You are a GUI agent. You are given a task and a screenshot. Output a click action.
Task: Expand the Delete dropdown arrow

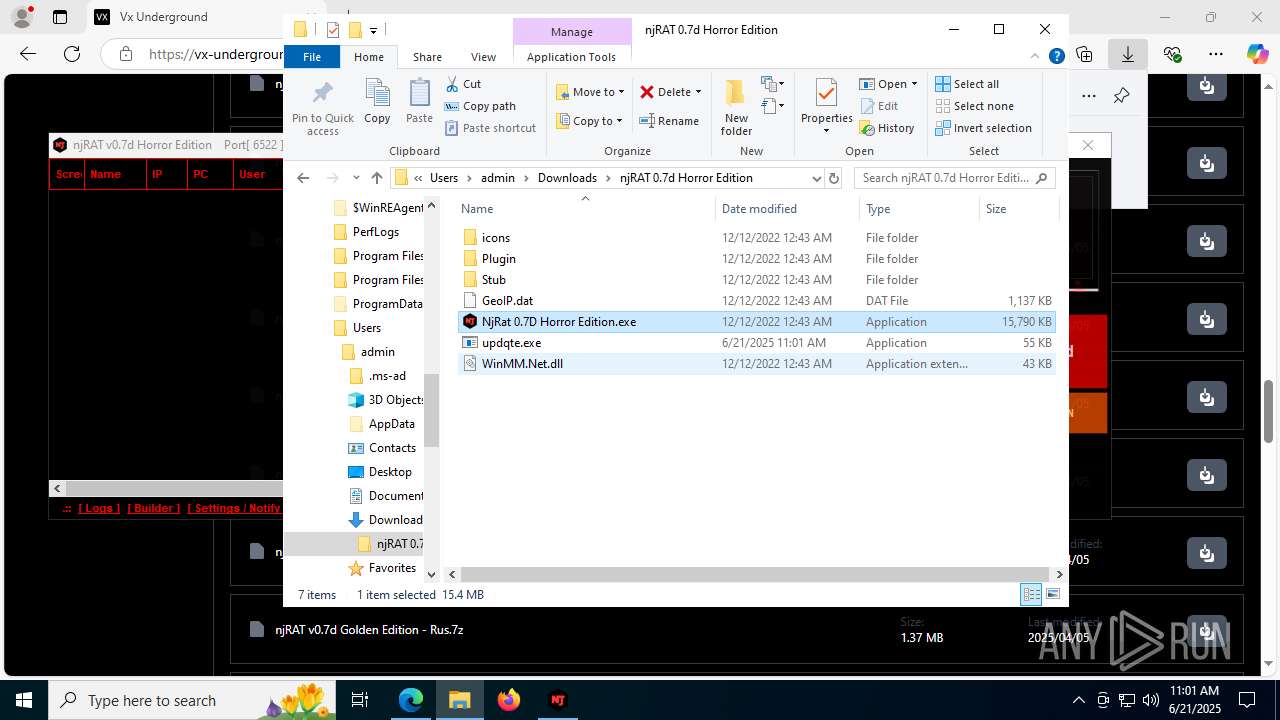click(x=698, y=92)
